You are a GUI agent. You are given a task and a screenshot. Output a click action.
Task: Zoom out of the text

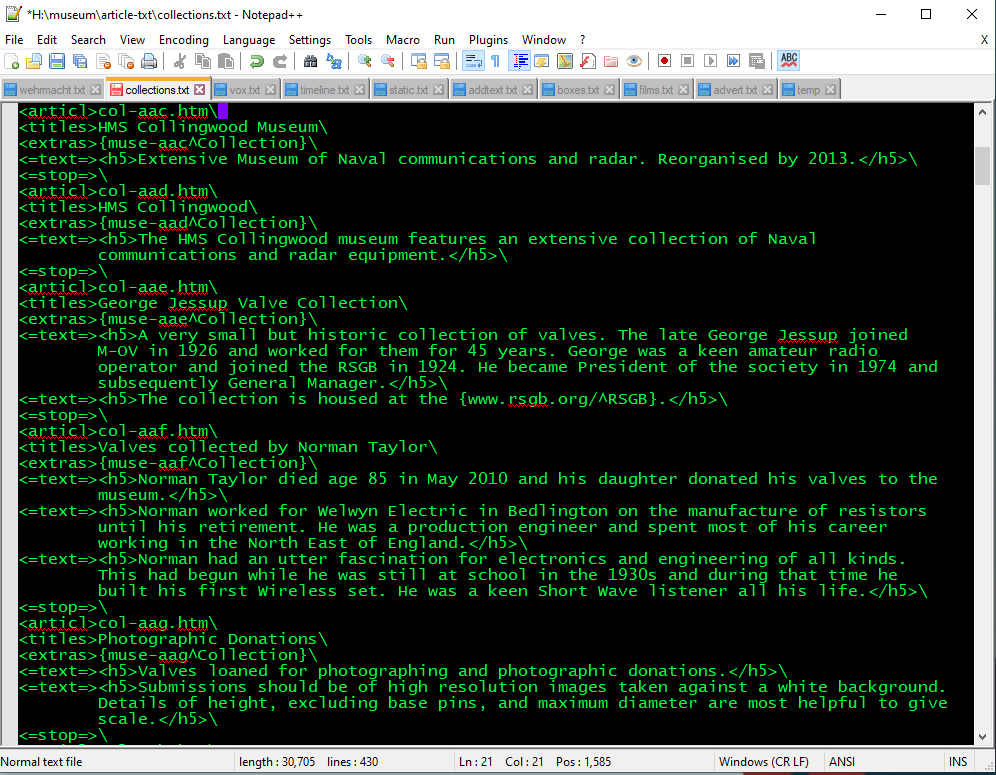pos(387,61)
